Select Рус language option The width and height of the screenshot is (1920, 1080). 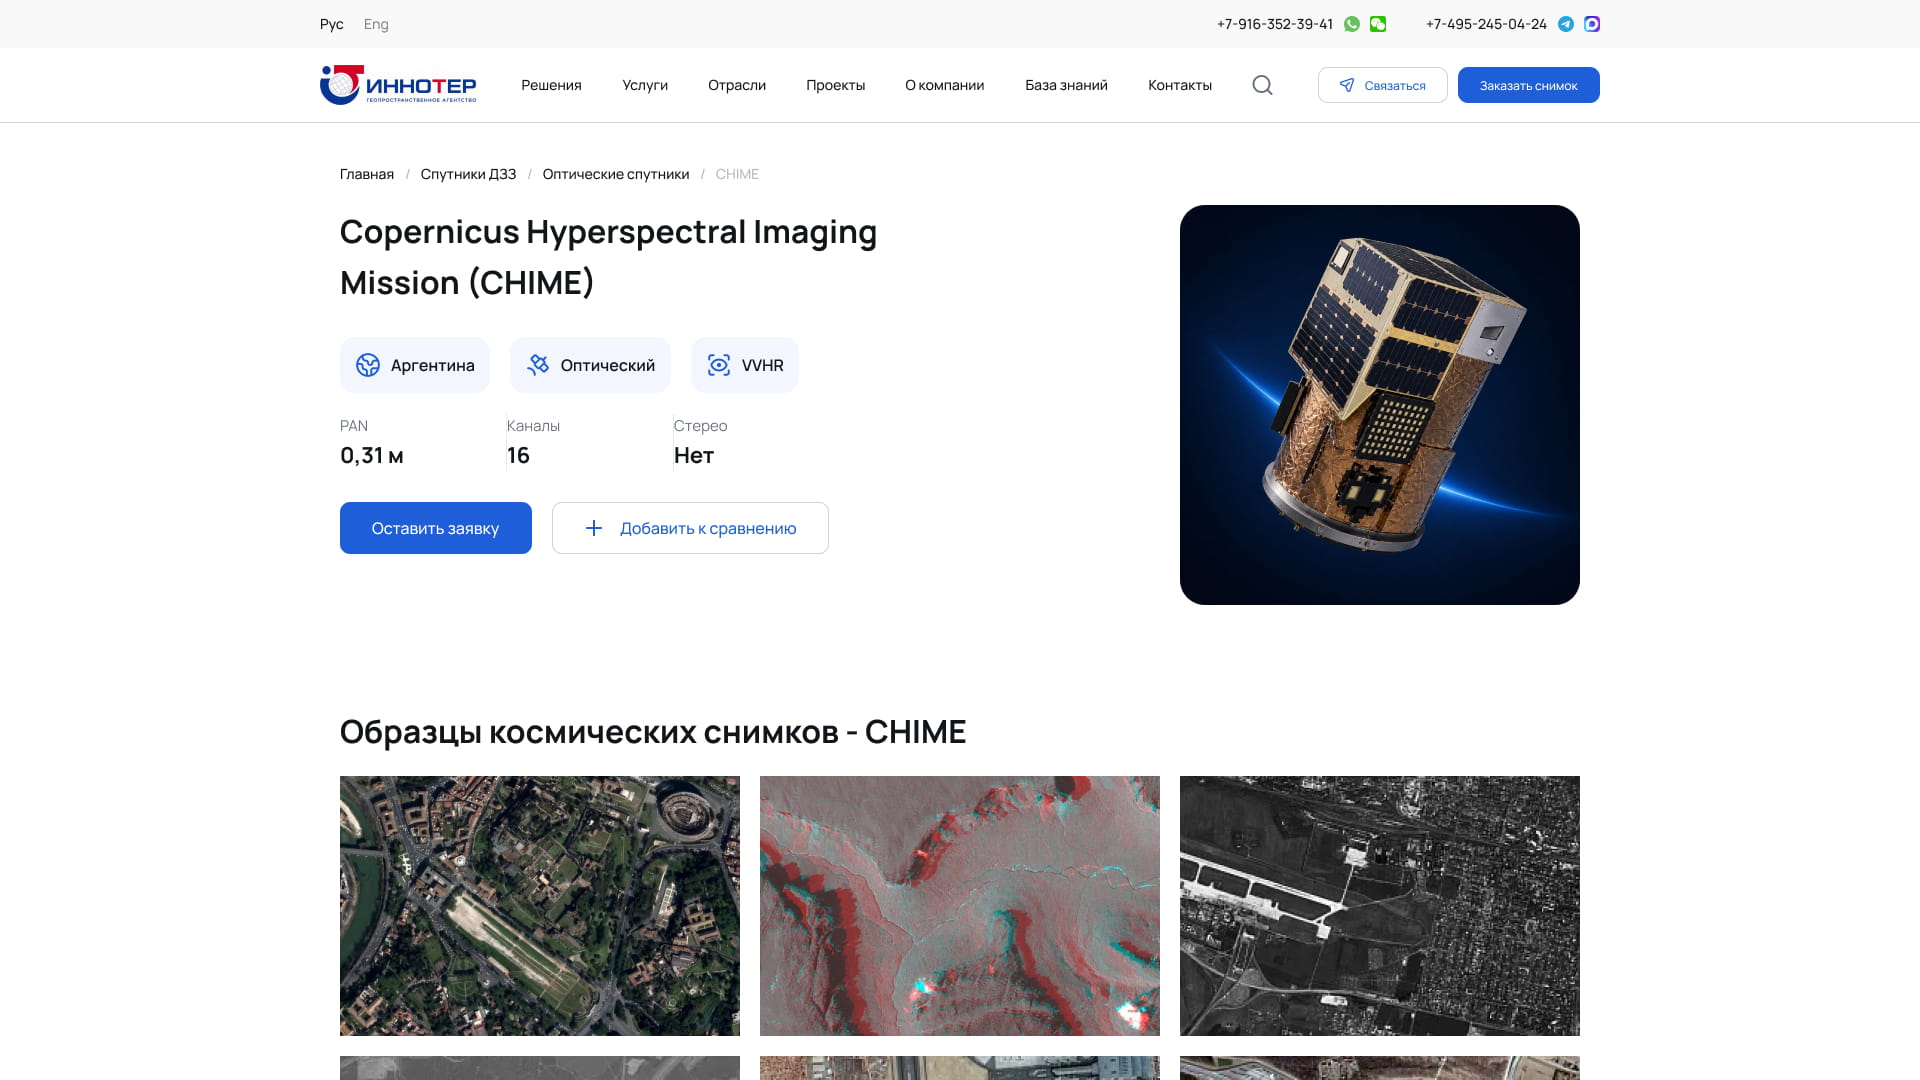tap(332, 24)
